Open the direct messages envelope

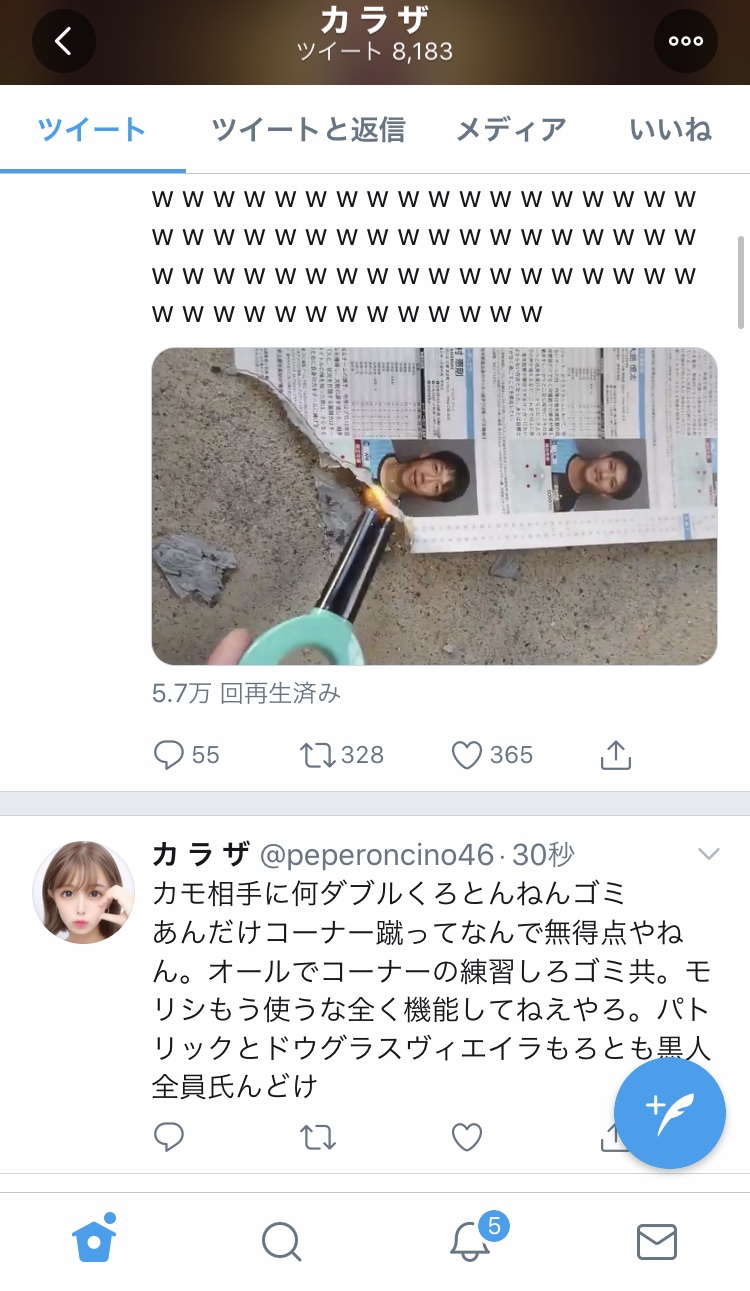coord(657,1241)
